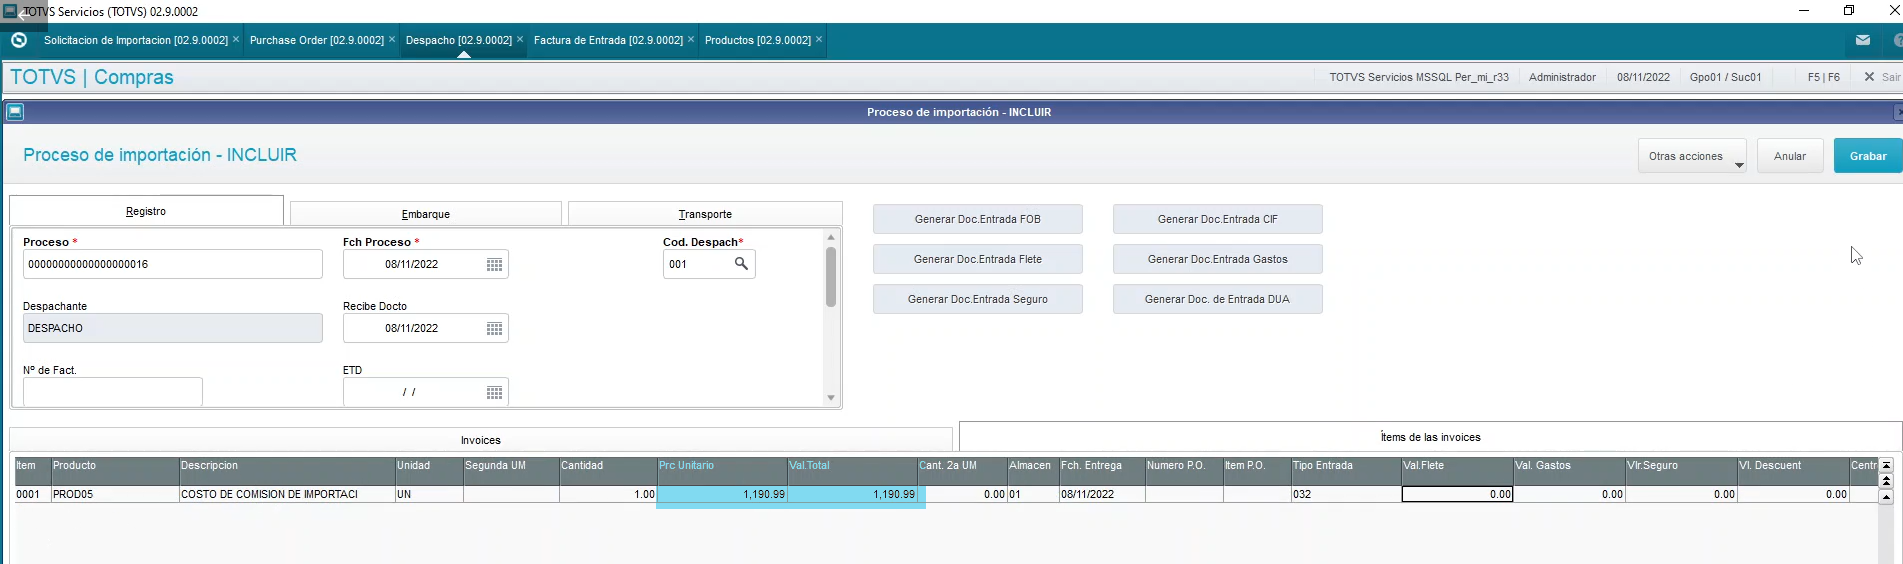
Task: Click the Registro form scrollbar thumb
Action: tap(831, 277)
